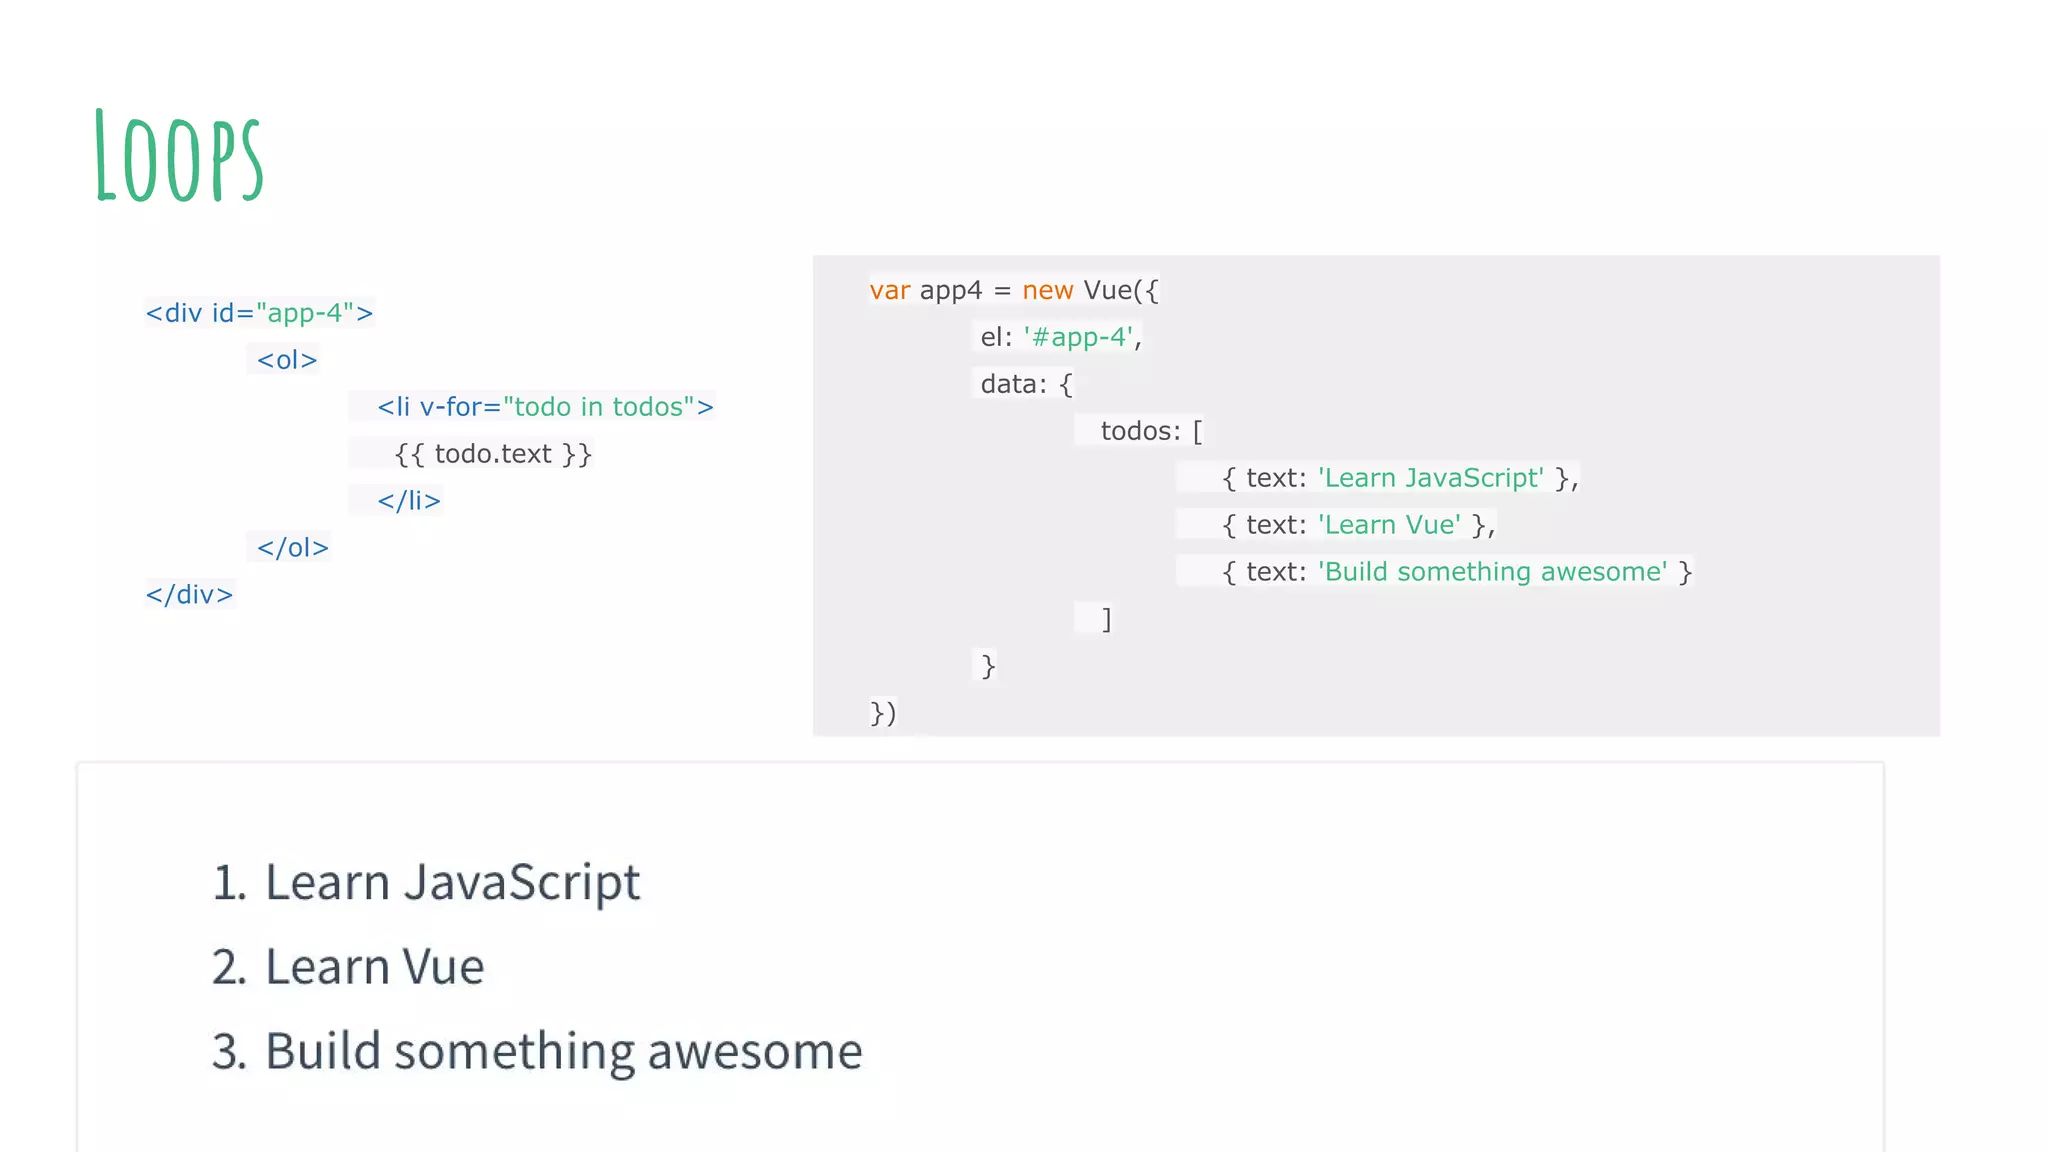Select the <li v-for="todo in todos"> line
The width and height of the screenshot is (2048, 1152).
tap(545, 407)
